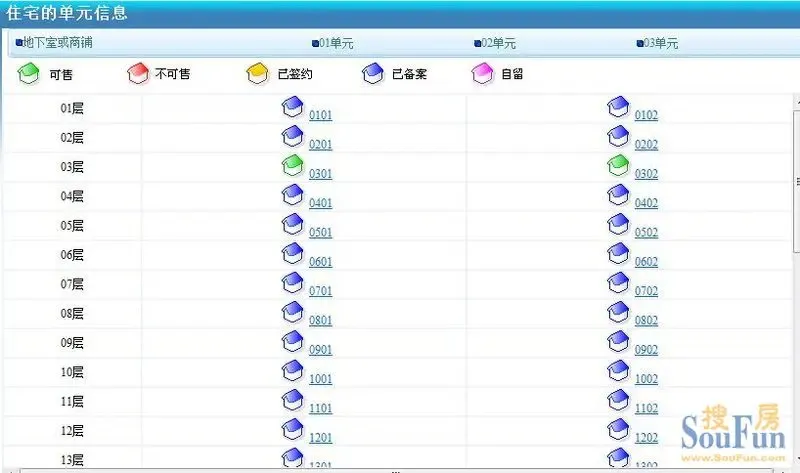Click the blue house icon for unit 0102
This screenshot has height=473, width=800.
tap(618, 107)
